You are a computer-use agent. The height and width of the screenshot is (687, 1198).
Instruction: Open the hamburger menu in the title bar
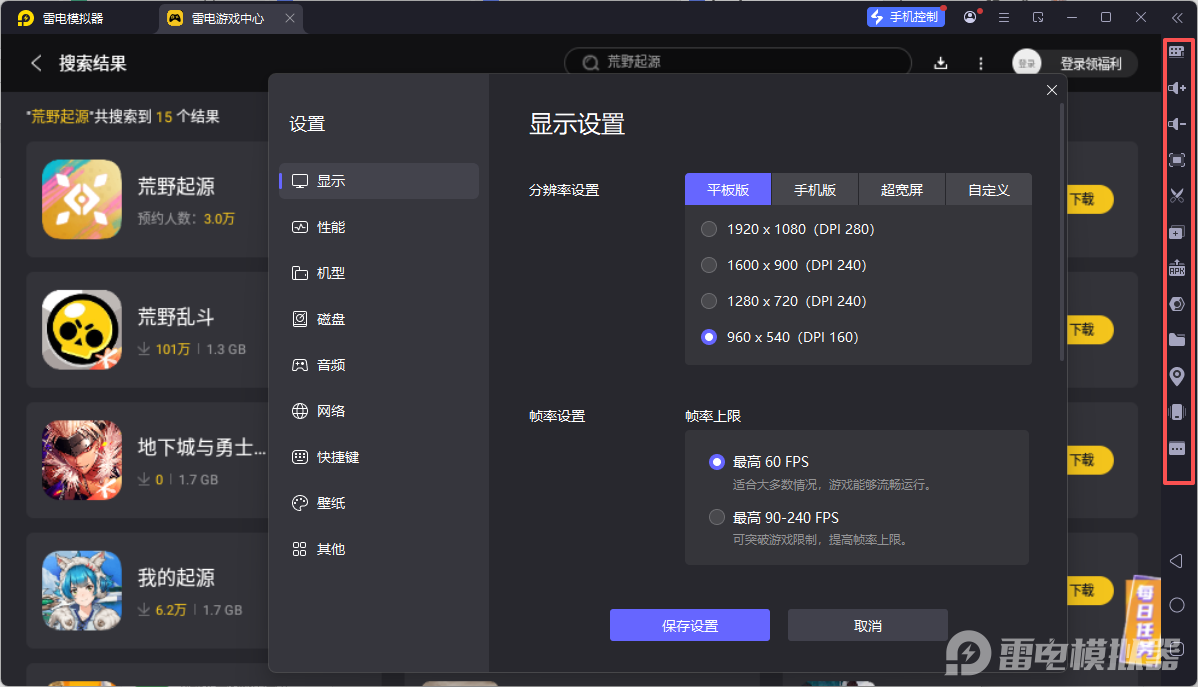(1004, 17)
